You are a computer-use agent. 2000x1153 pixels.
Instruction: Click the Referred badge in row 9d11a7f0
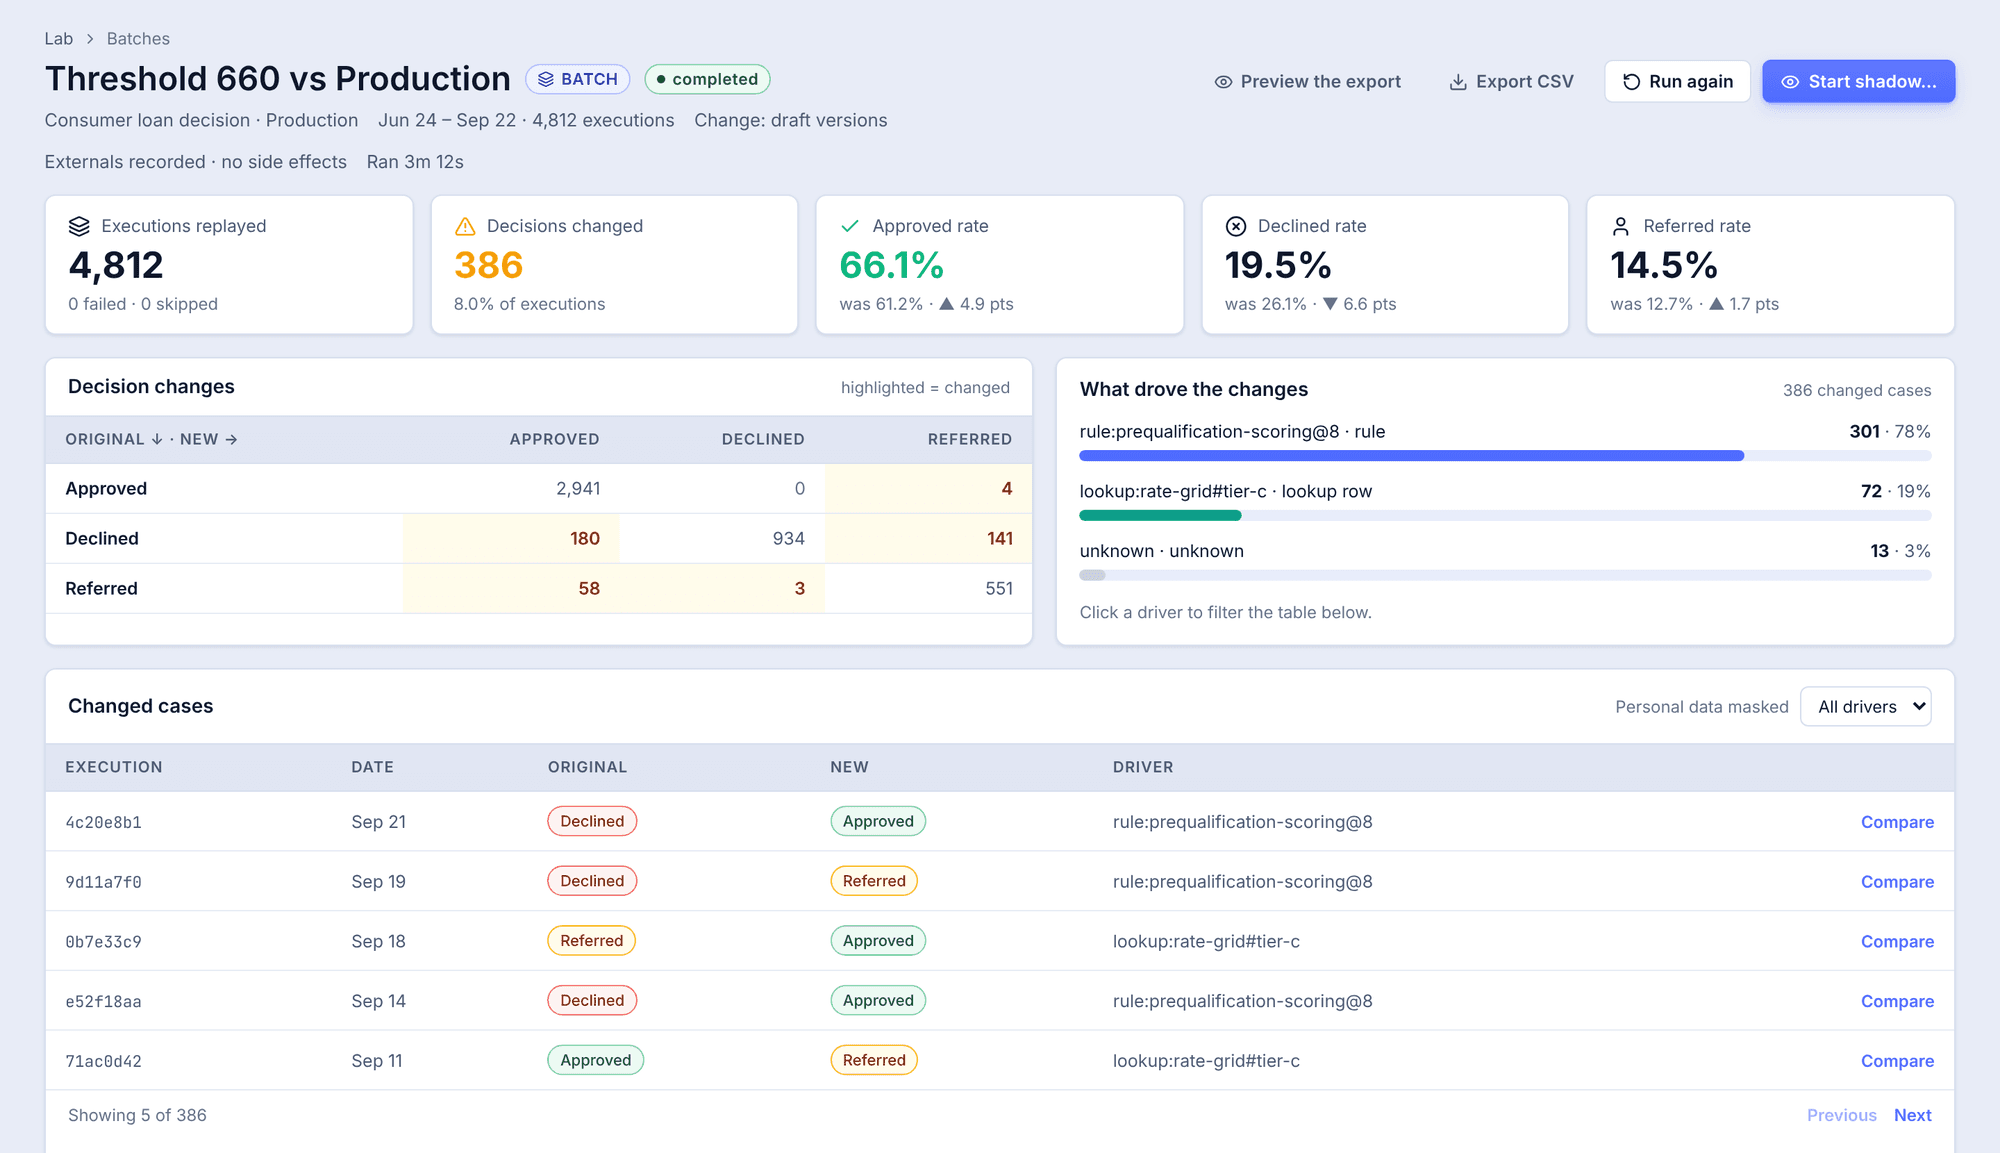pos(874,881)
